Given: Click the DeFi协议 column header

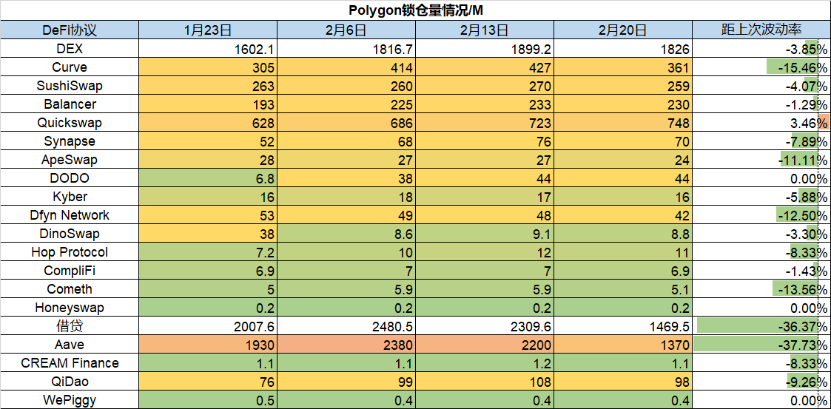Looking at the screenshot, I should [69, 30].
